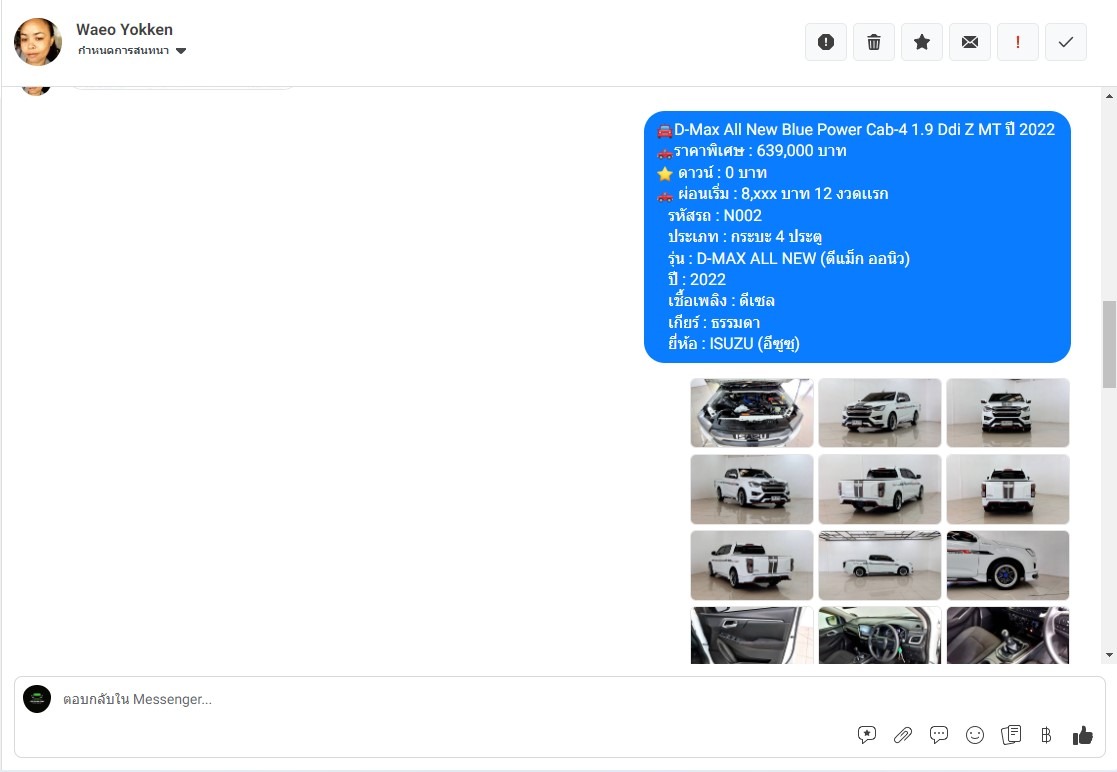Open the saved replies star bubble icon
Image resolution: width=1117 pixels, height=772 pixels.
(866, 734)
